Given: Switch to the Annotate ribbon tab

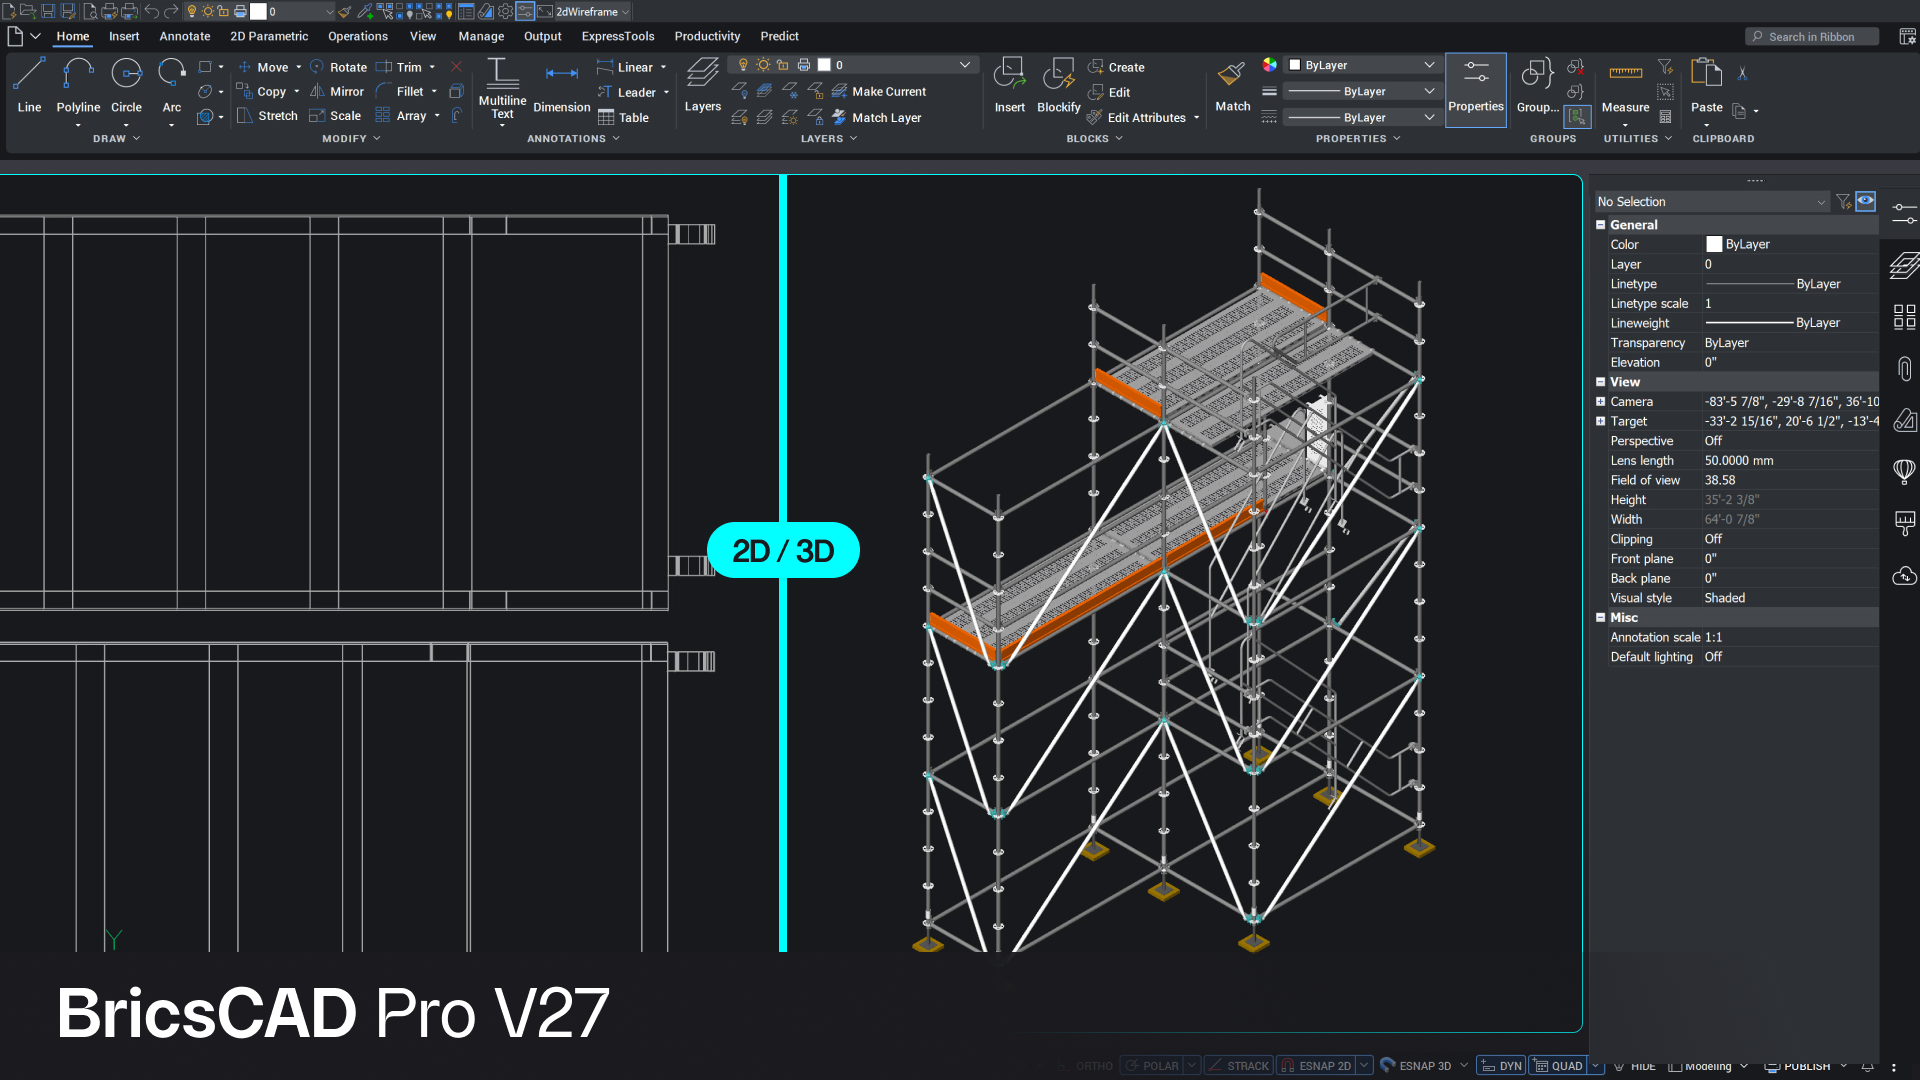Looking at the screenshot, I should click(x=185, y=36).
